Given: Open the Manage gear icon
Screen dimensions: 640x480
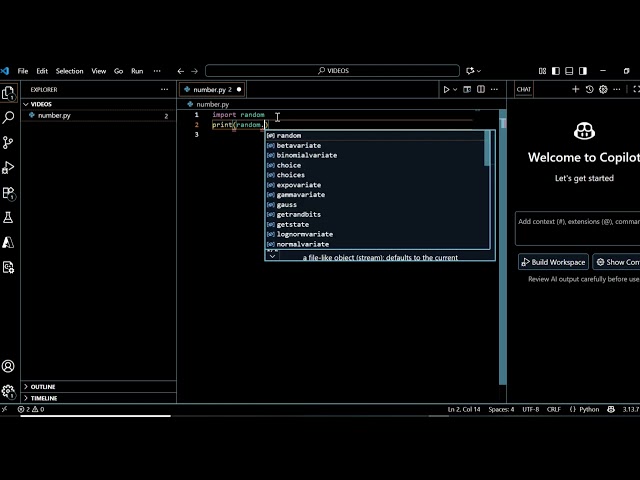Looking at the screenshot, I should (x=8, y=391).
